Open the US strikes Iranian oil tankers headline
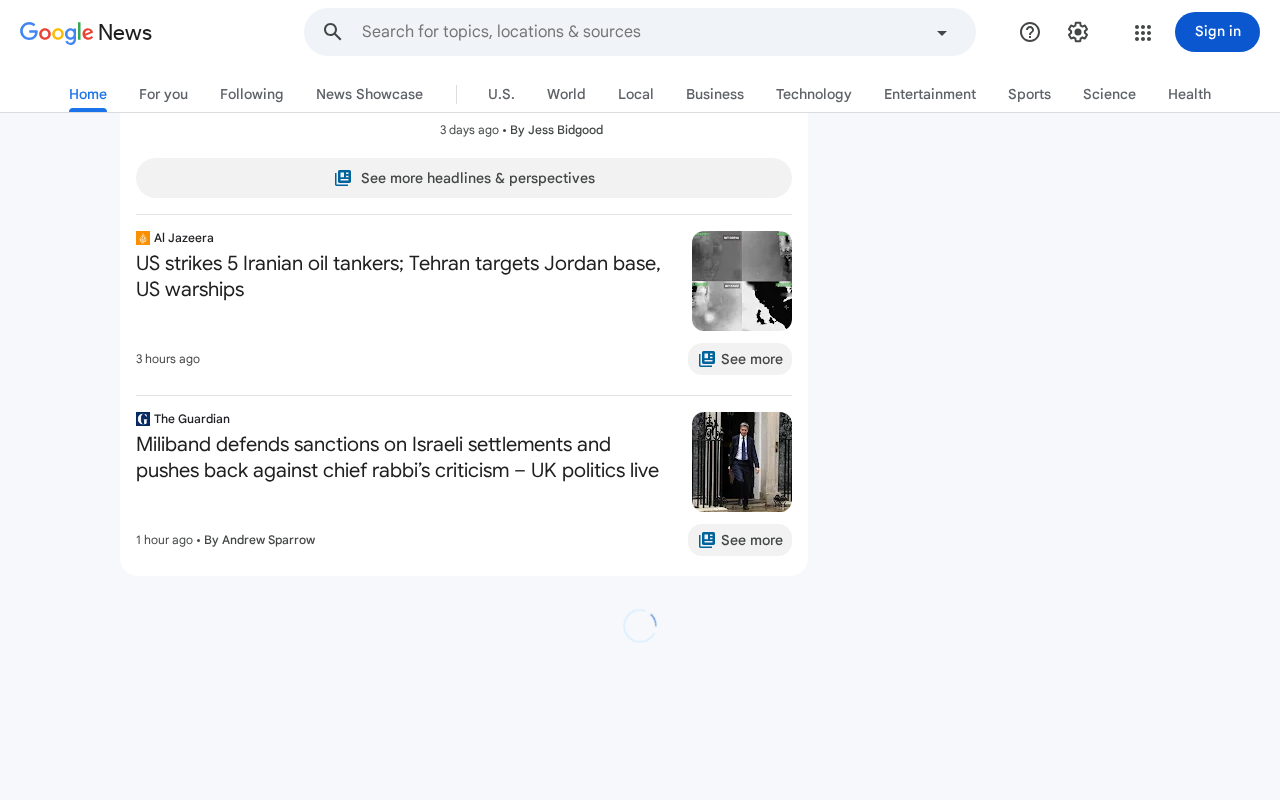The height and width of the screenshot is (800, 1280). pyautogui.click(x=399, y=277)
